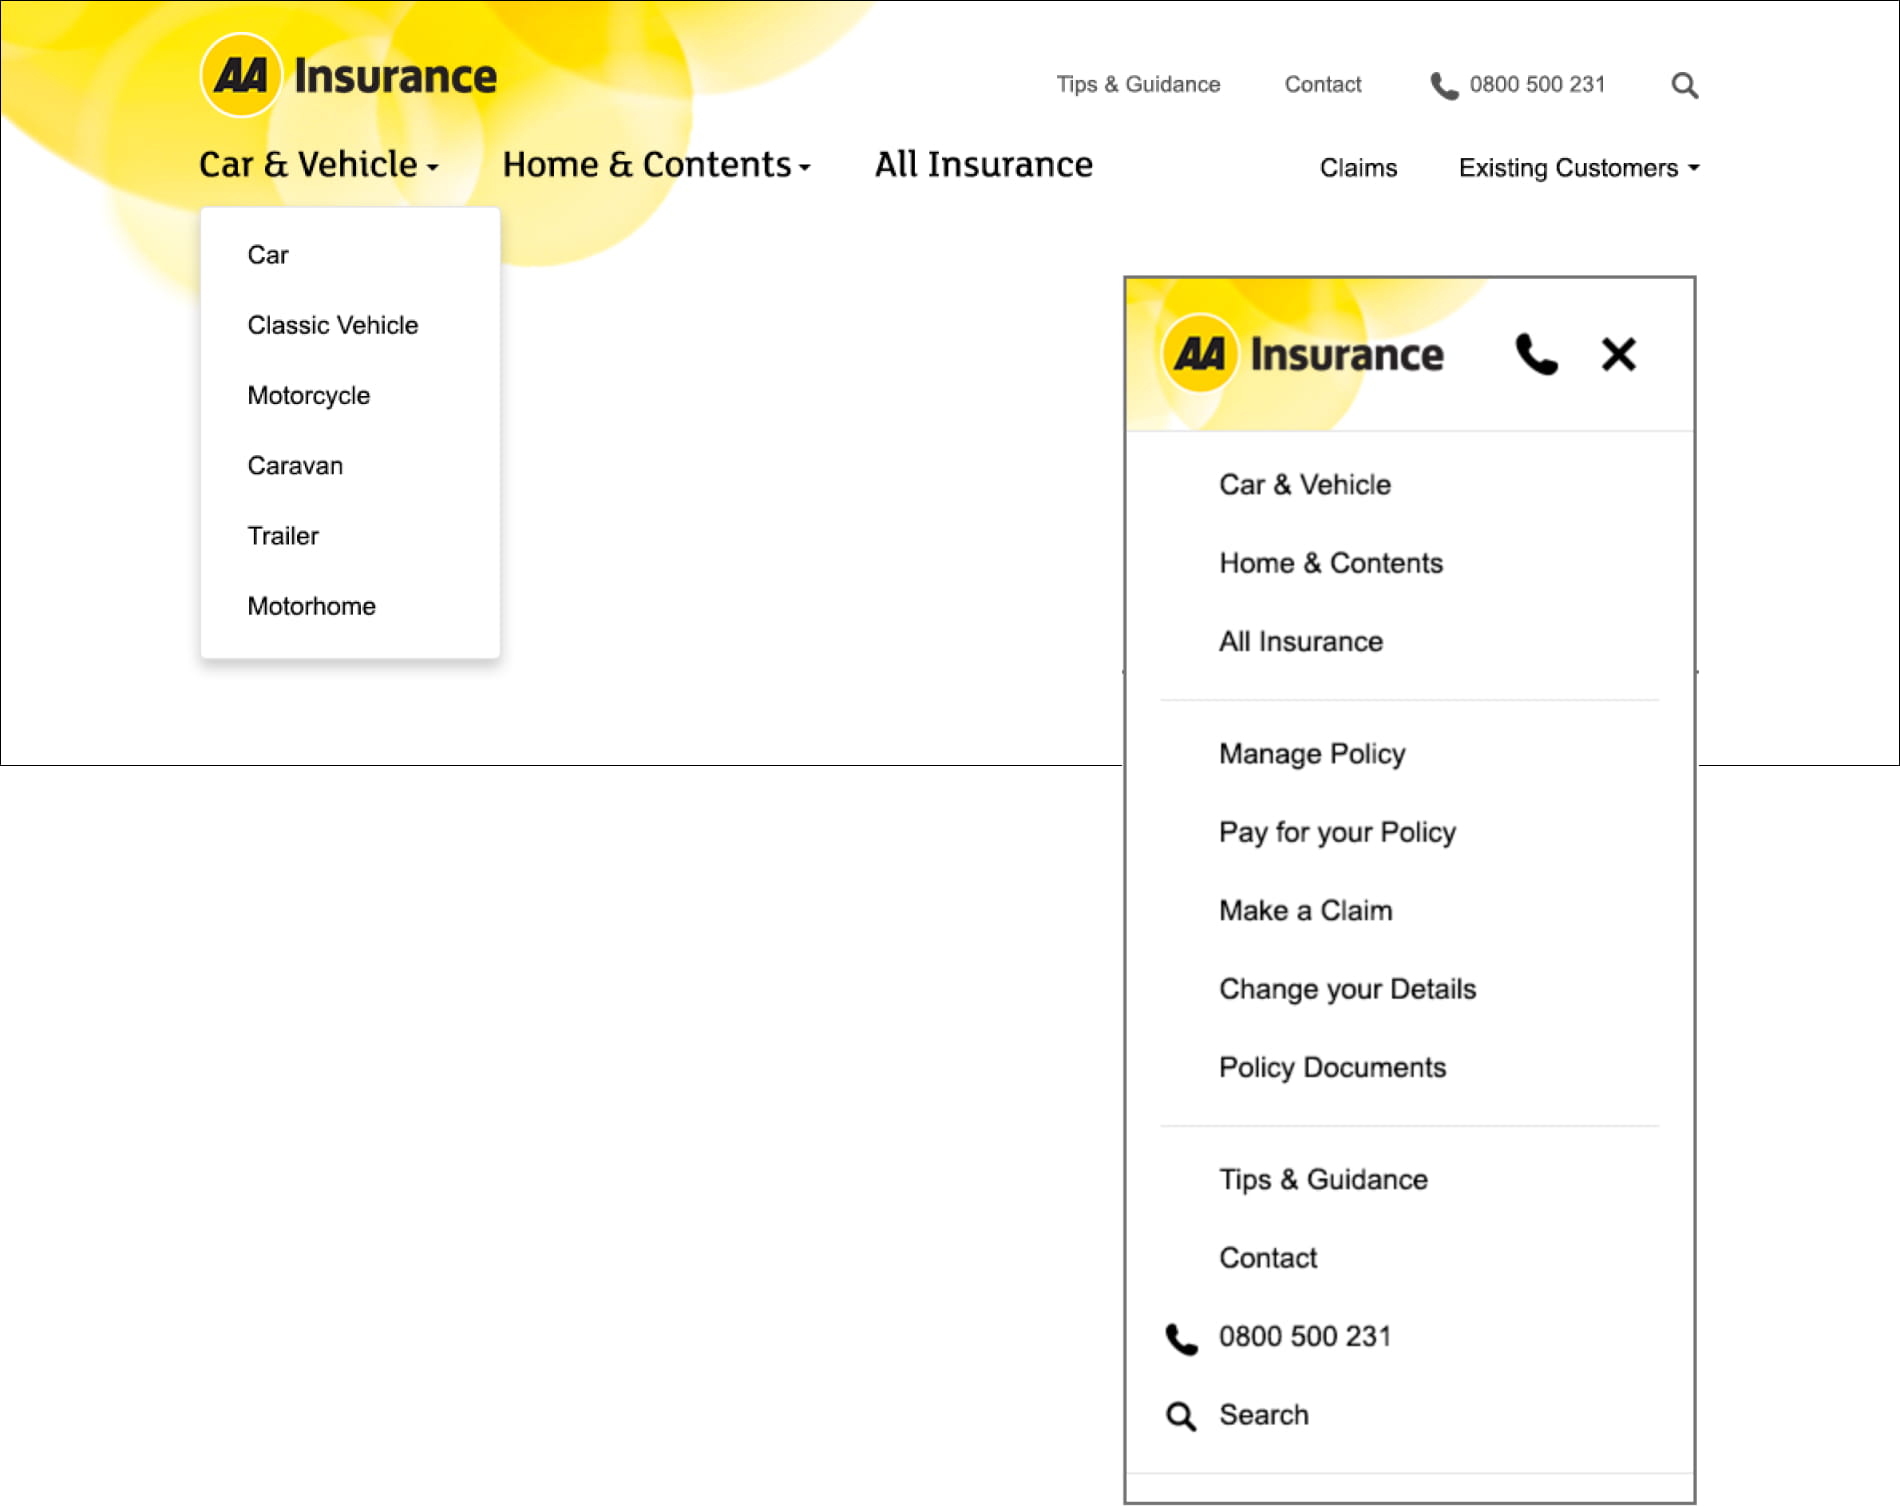Click the magnifier icon beside Search in mobile menu
The image size is (1900, 1506).
(x=1181, y=1416)
